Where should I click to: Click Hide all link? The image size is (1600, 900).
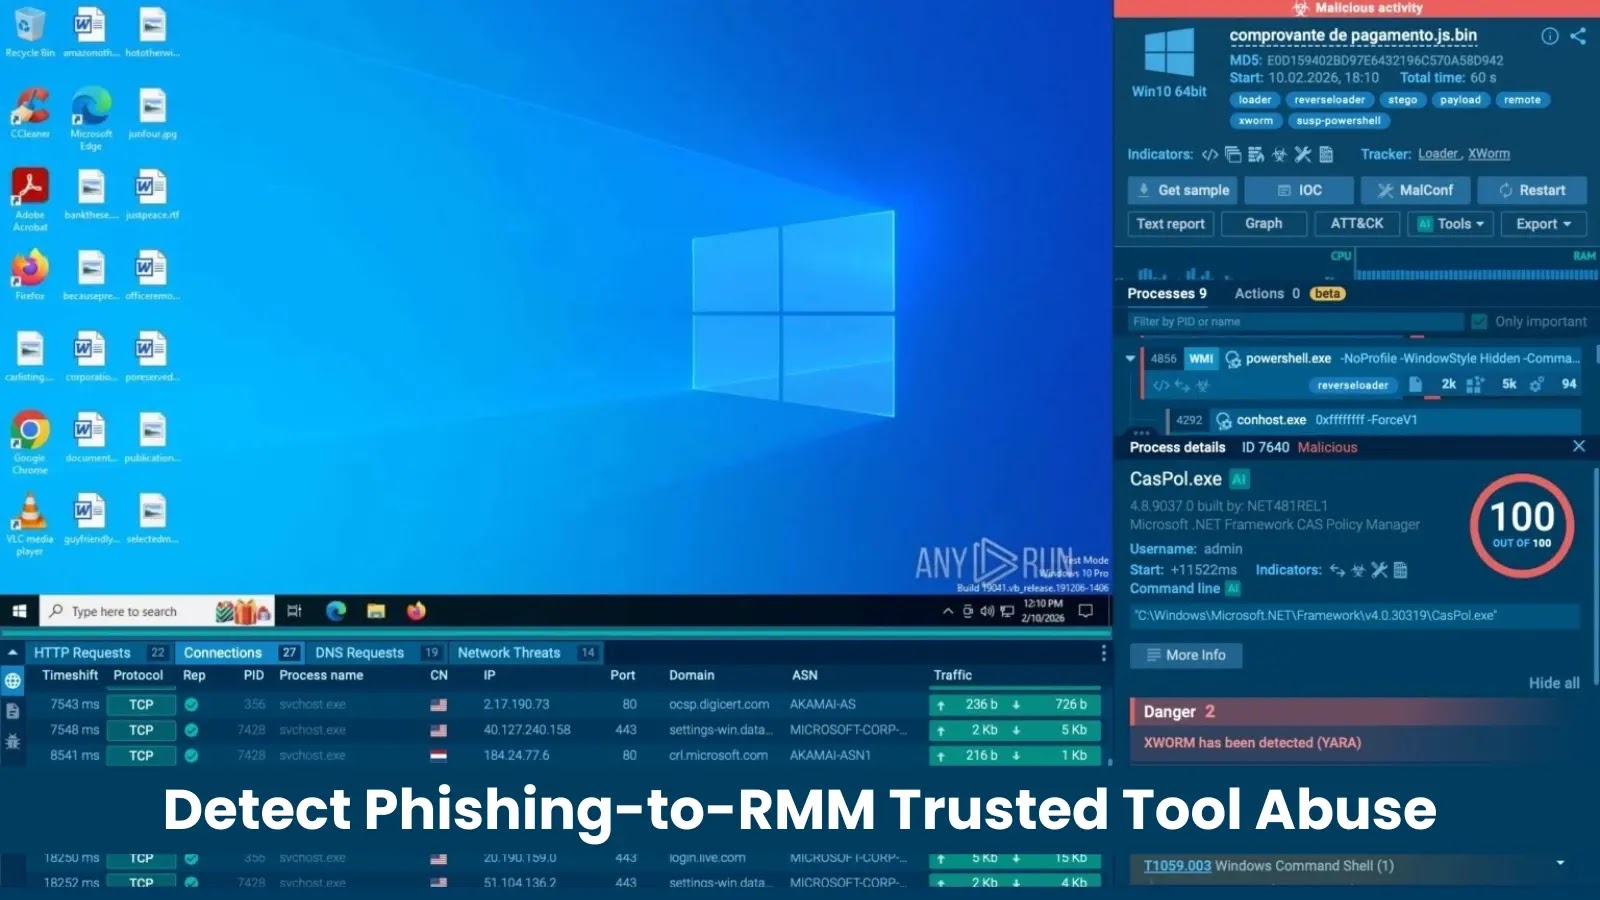point(1554,683)
